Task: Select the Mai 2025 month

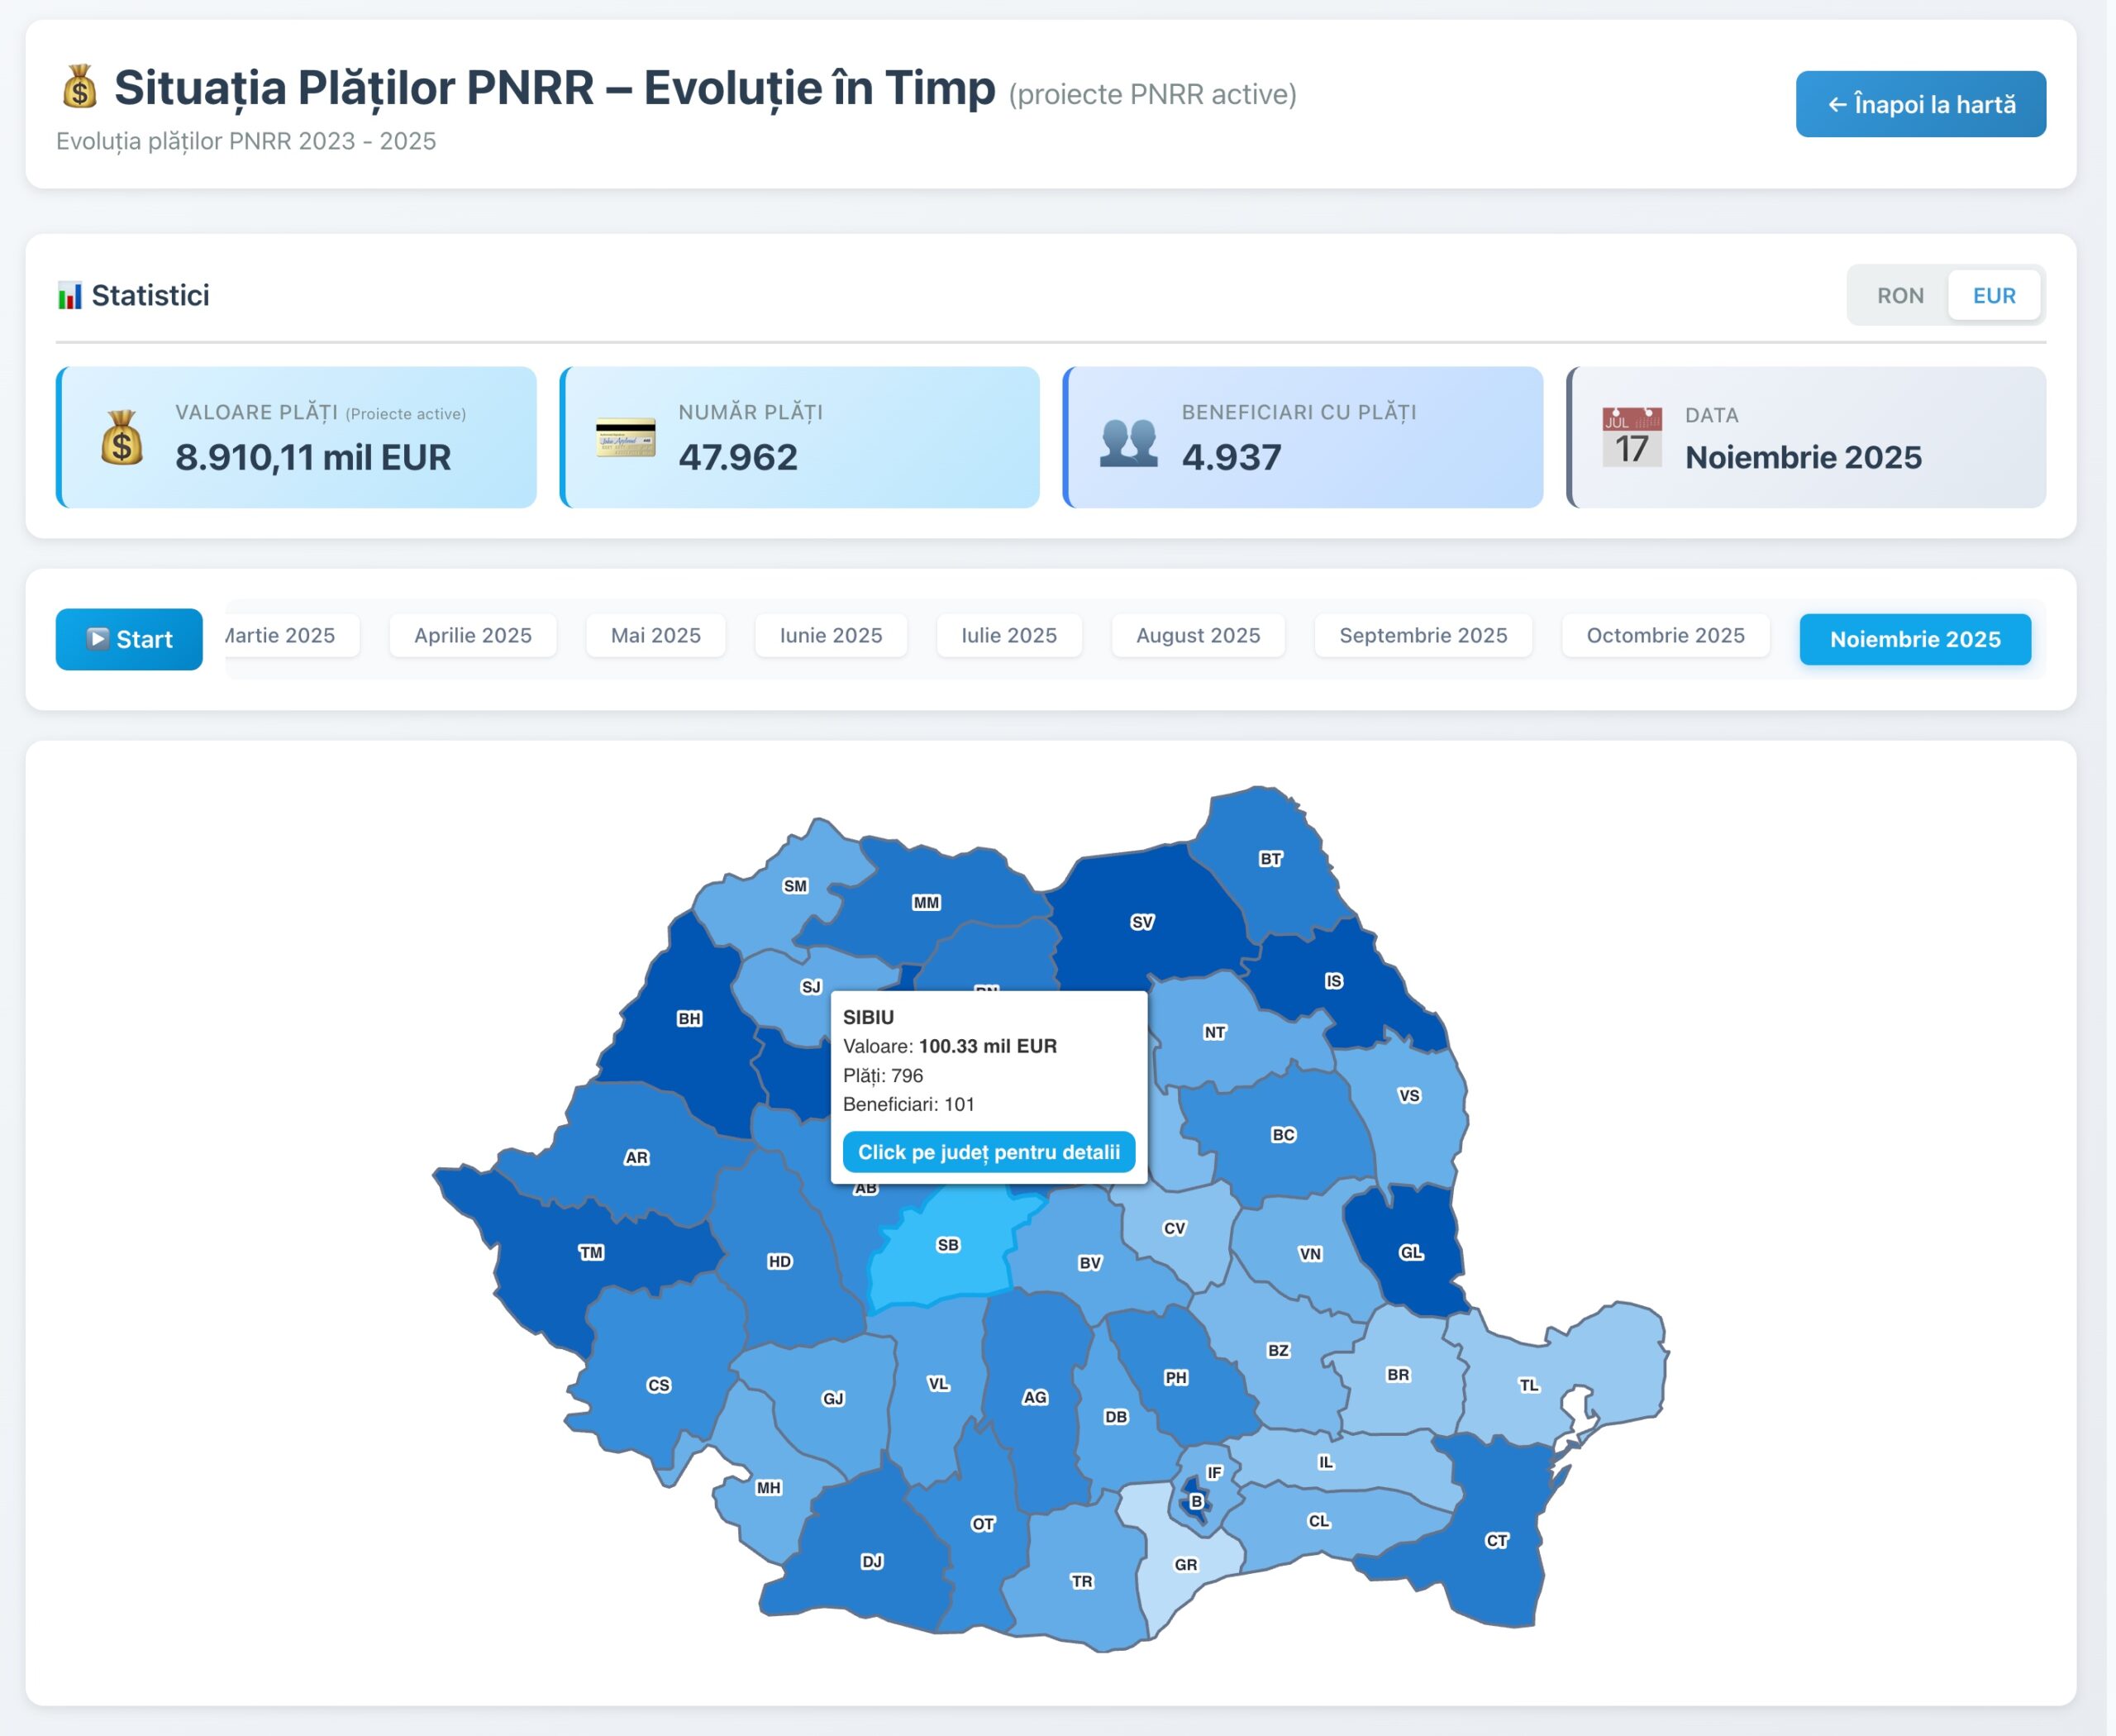Action: pyautogui.click(x=655, y=635)
